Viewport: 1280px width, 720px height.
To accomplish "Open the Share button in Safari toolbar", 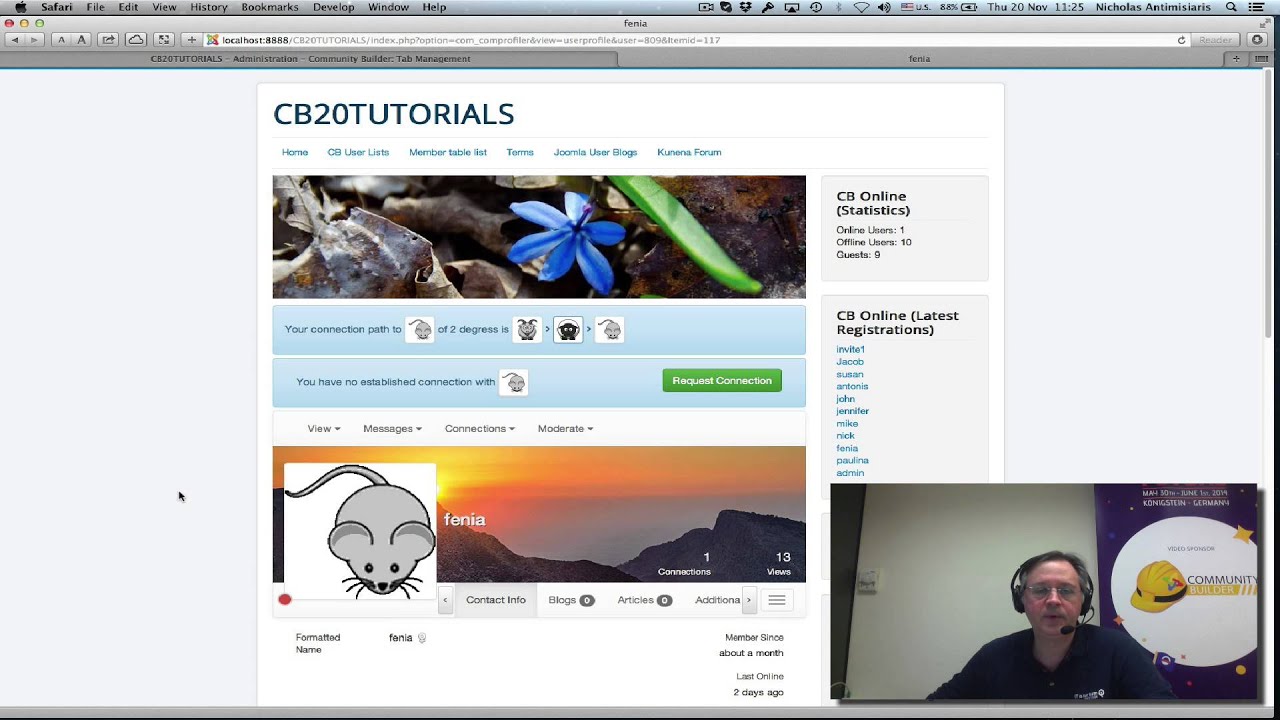I will click(108, 40).
